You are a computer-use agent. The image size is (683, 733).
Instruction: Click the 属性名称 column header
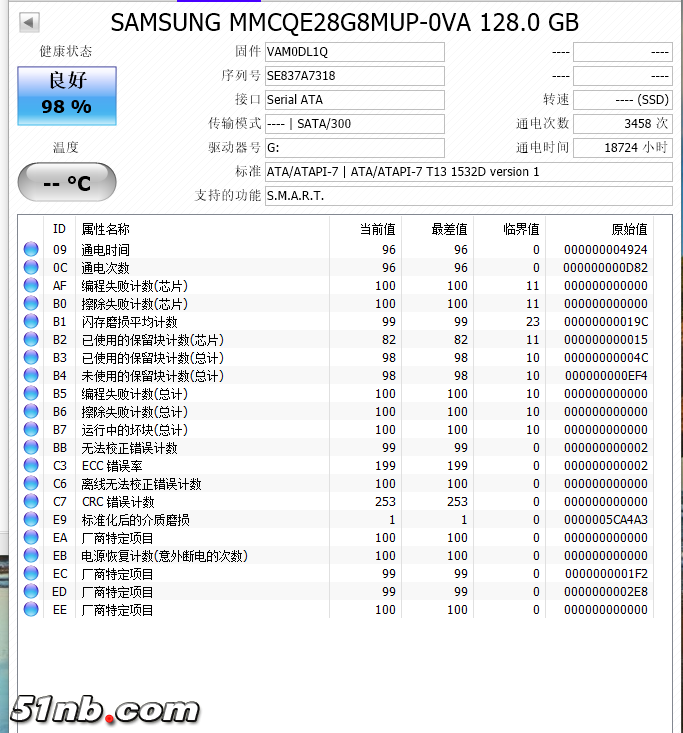click(105, 229)
